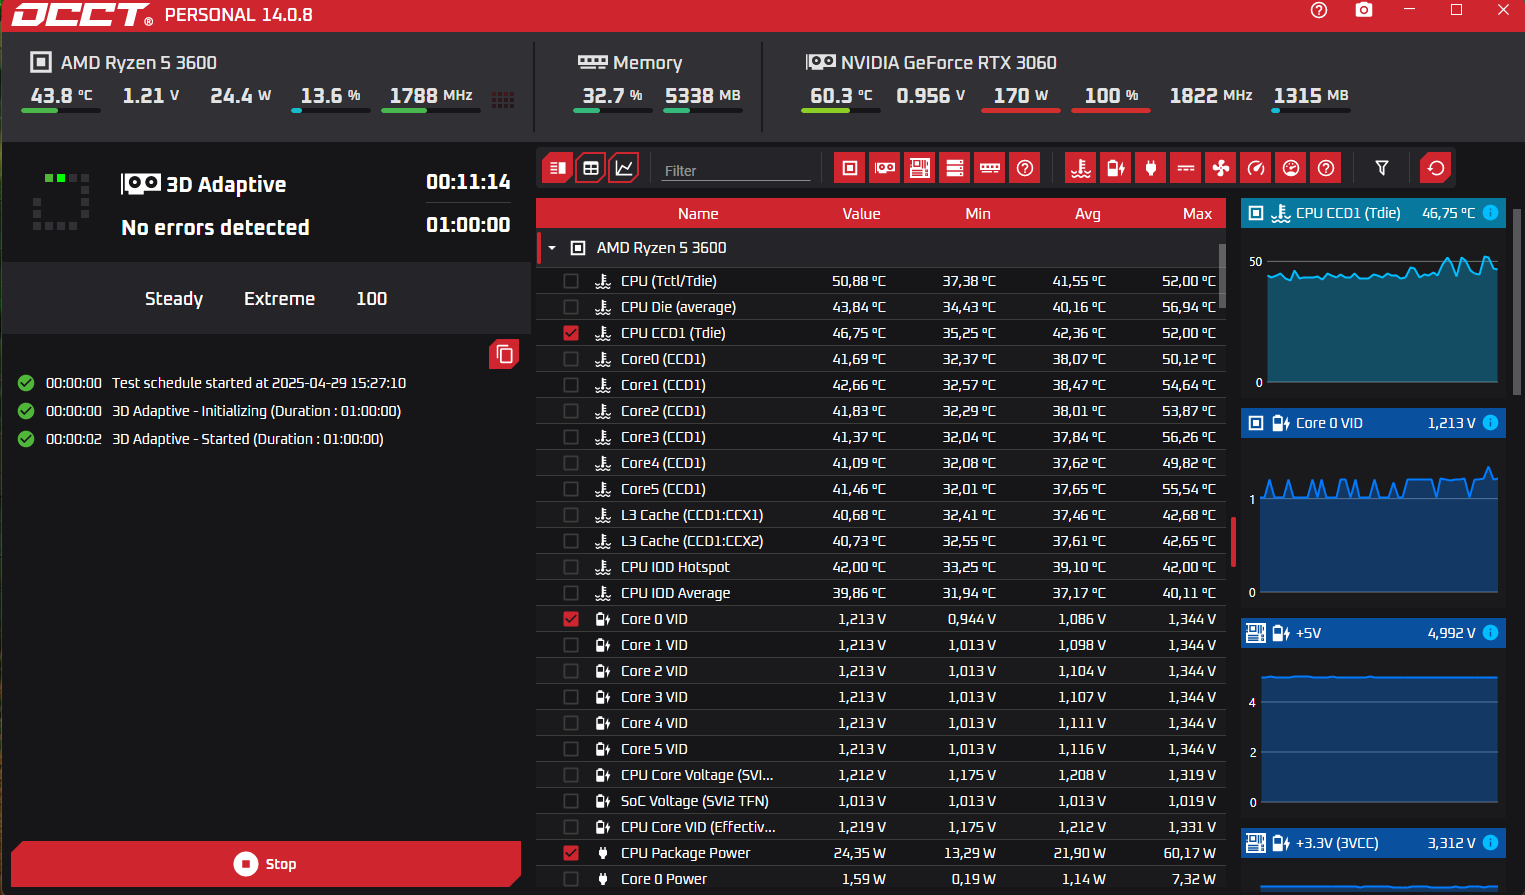Click the sensor table vertical scrollbar
The image size is (1525, 895).
pyautogui.click(x=1222, y=276)
